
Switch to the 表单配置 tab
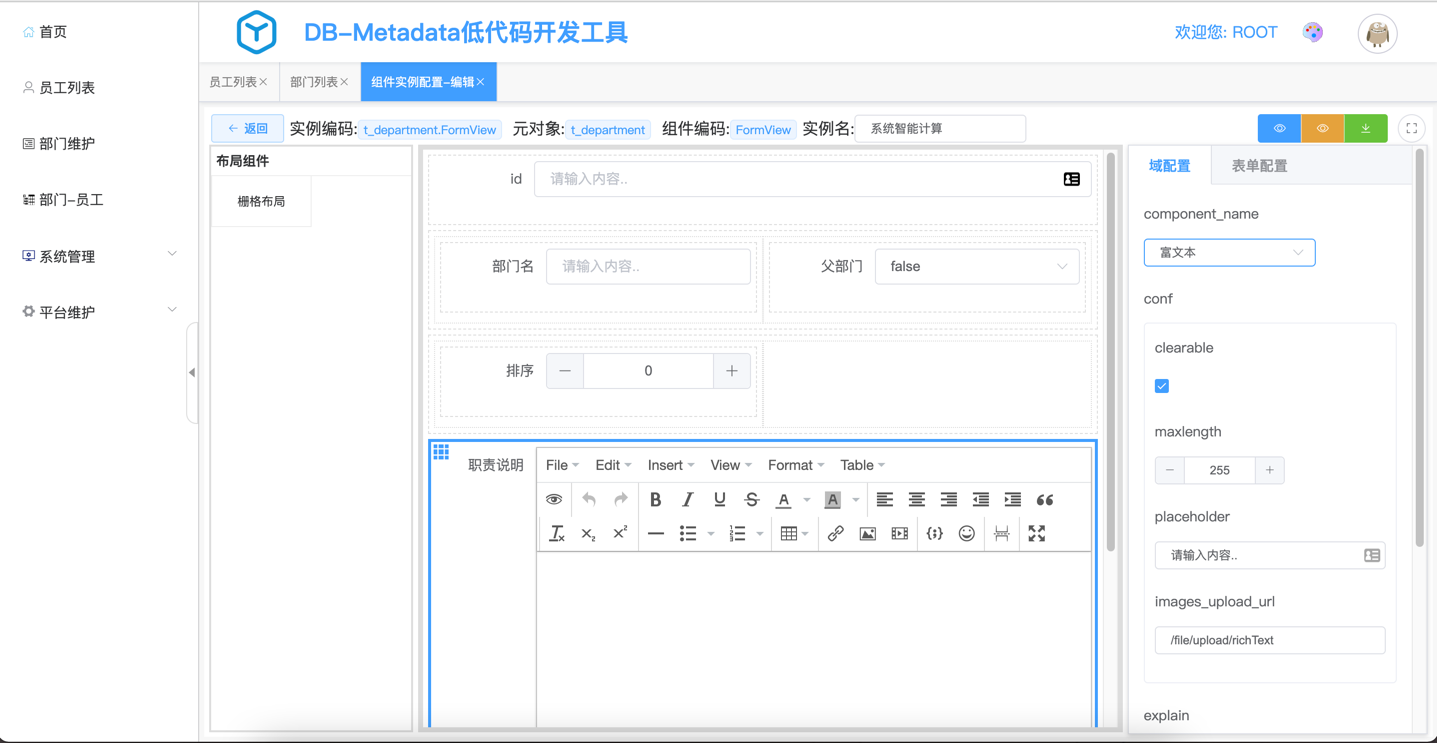coord(1259,166)
